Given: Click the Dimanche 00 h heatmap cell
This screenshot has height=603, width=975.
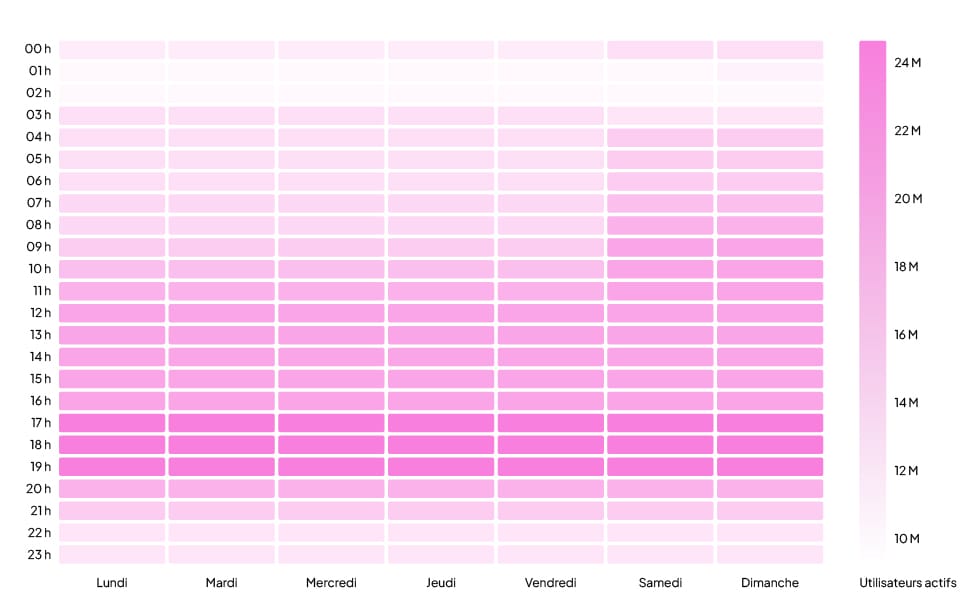Looking at the screenshot, I should [770, 49].
